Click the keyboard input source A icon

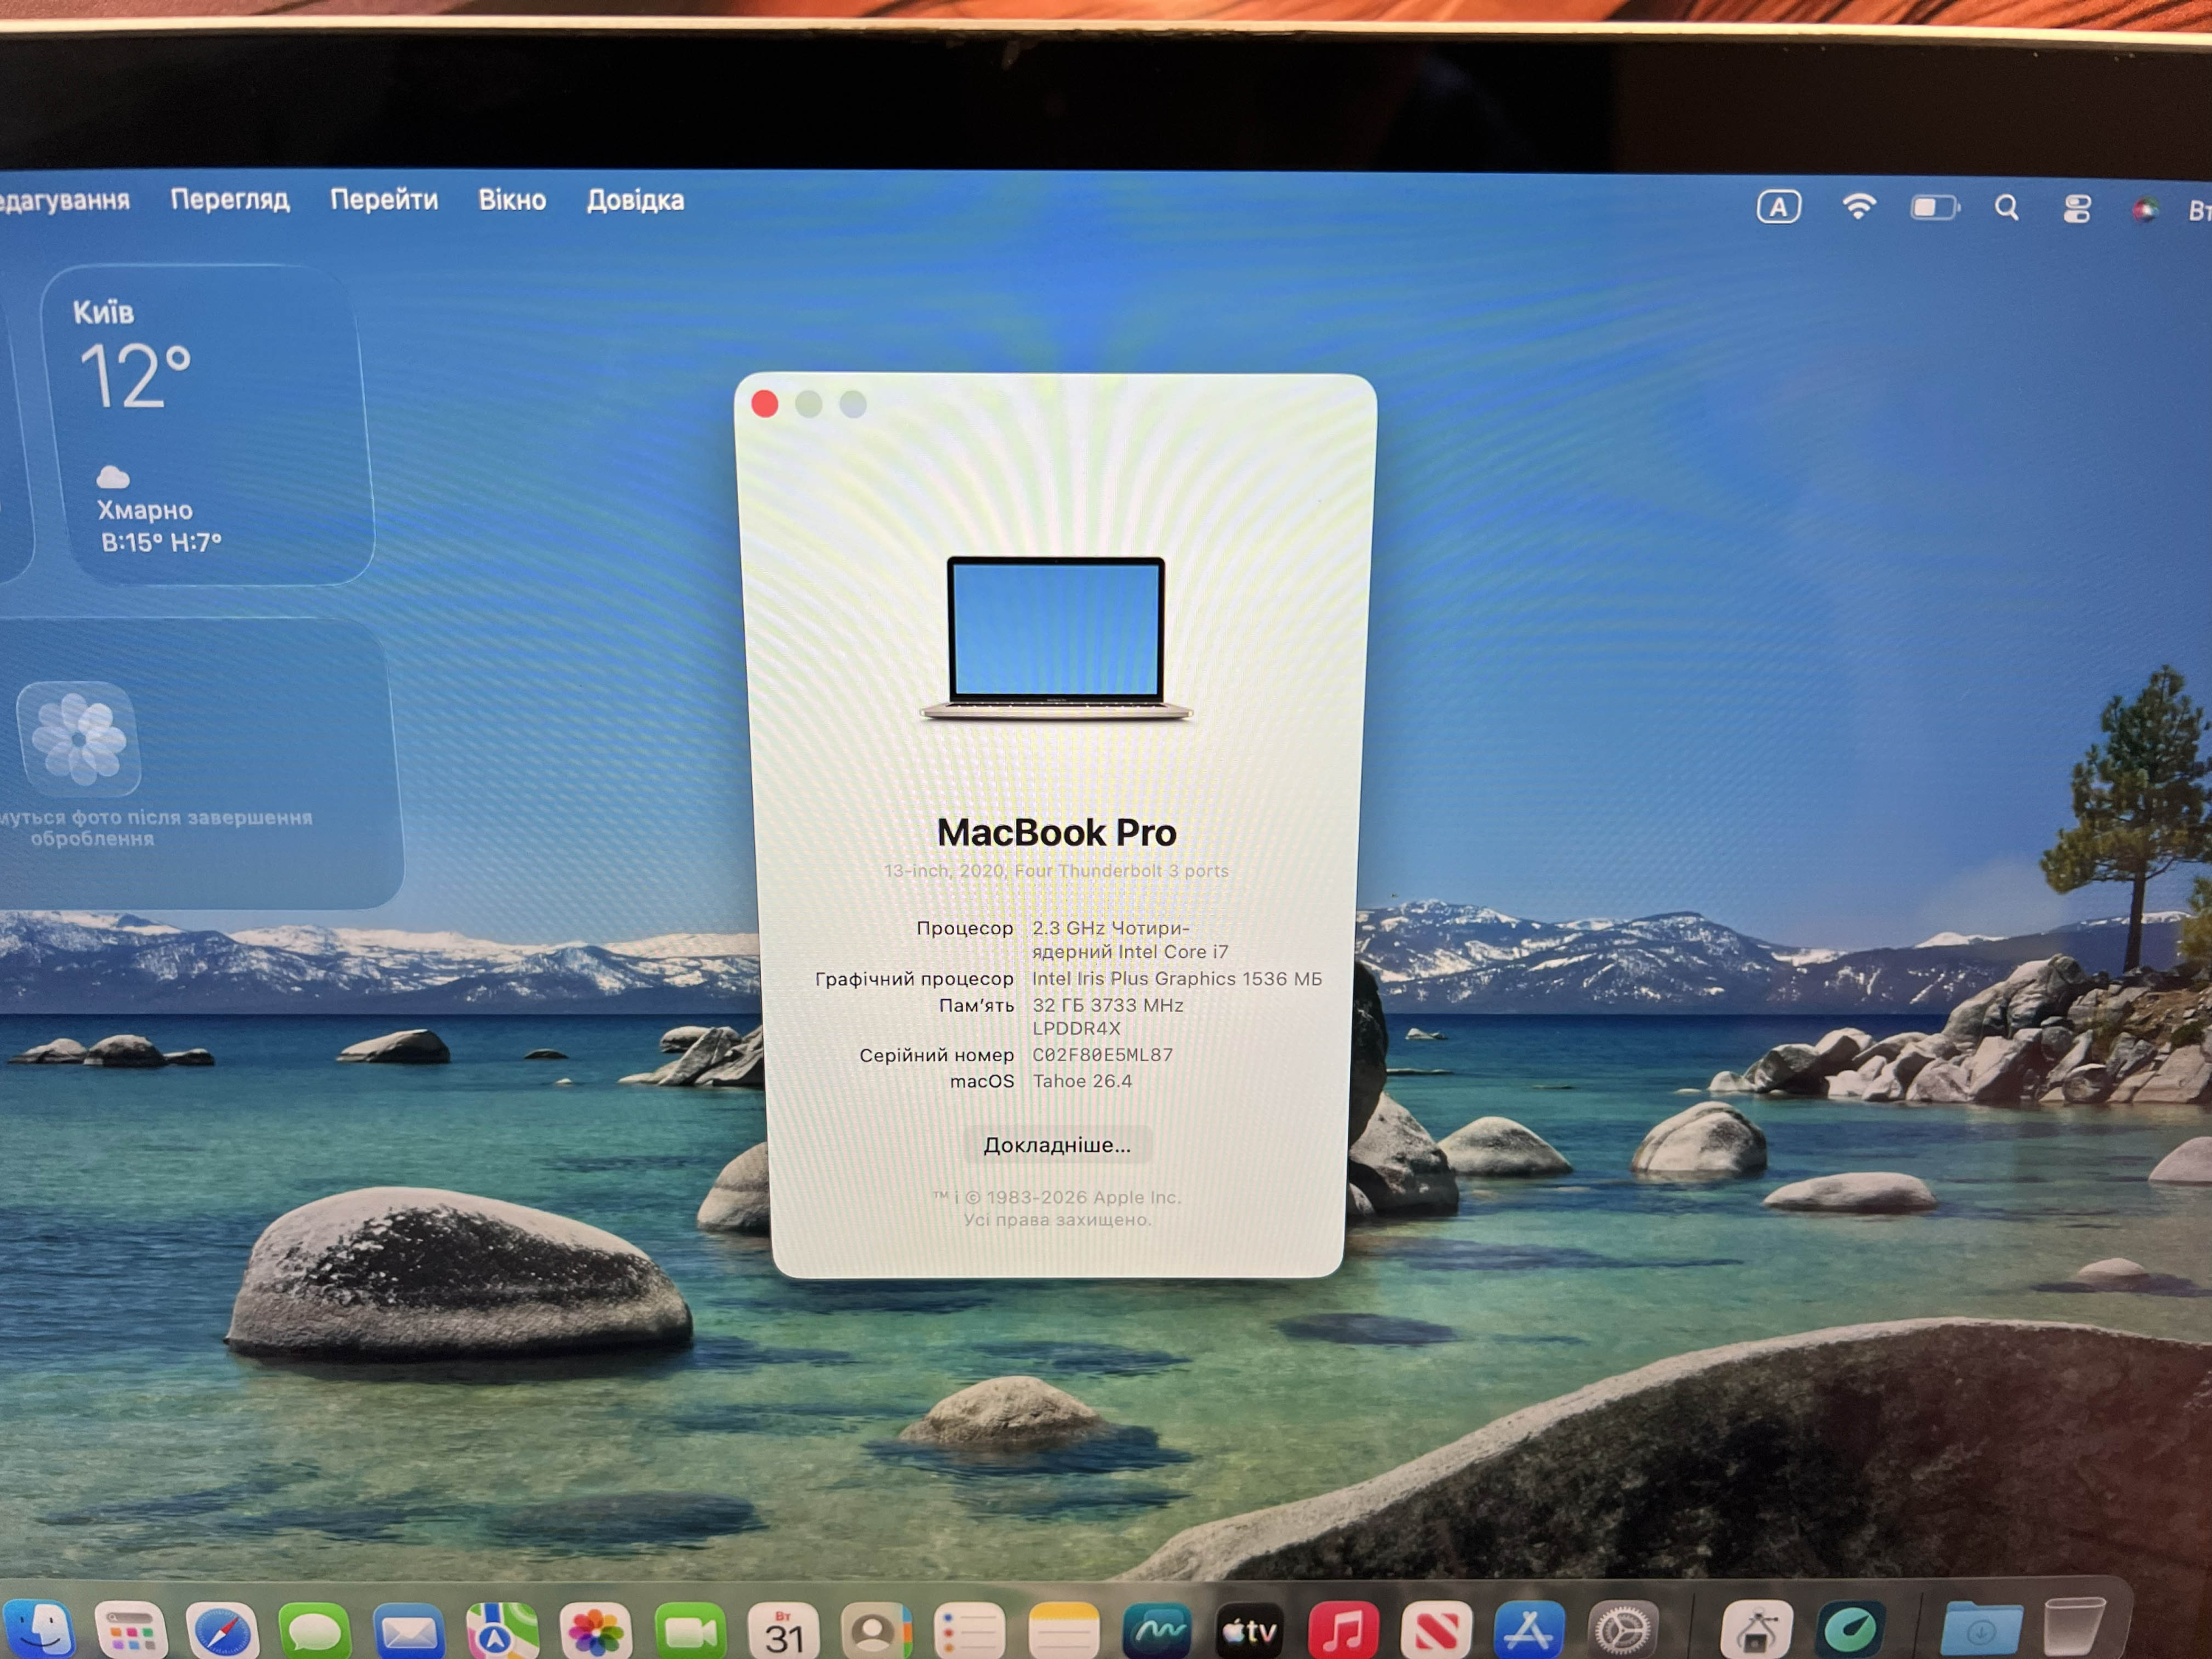pos(1778,207)
